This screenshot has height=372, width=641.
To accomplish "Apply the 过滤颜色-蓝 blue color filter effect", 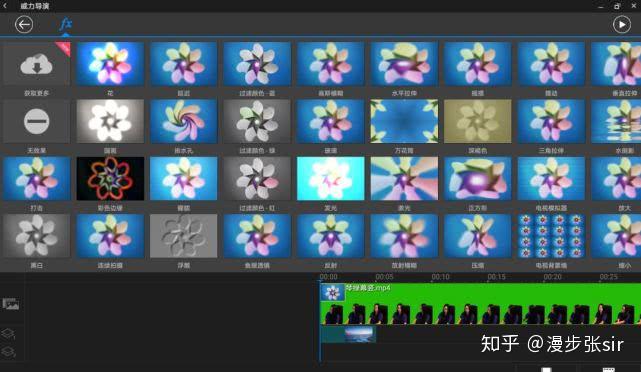I will click(257, 64).
